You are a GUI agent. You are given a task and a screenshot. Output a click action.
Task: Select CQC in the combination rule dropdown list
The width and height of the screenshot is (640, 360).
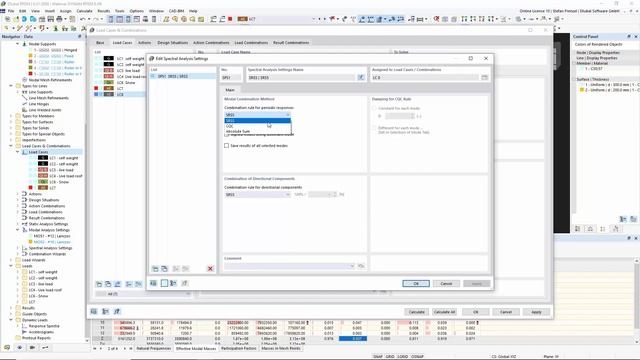(258, 126)
